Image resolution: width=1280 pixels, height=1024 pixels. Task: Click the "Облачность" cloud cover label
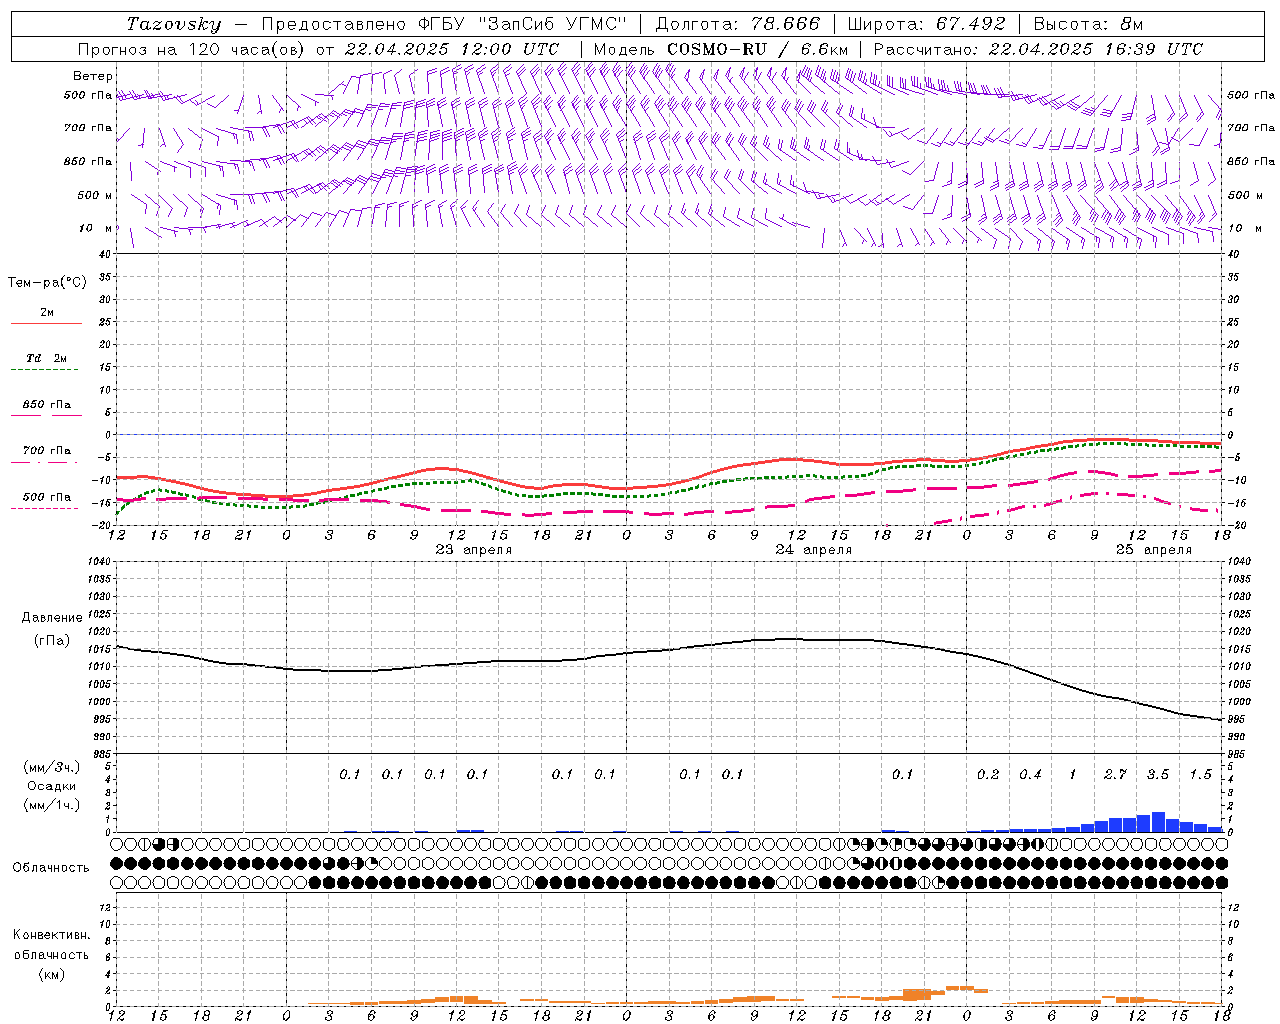tap(51, 868)
